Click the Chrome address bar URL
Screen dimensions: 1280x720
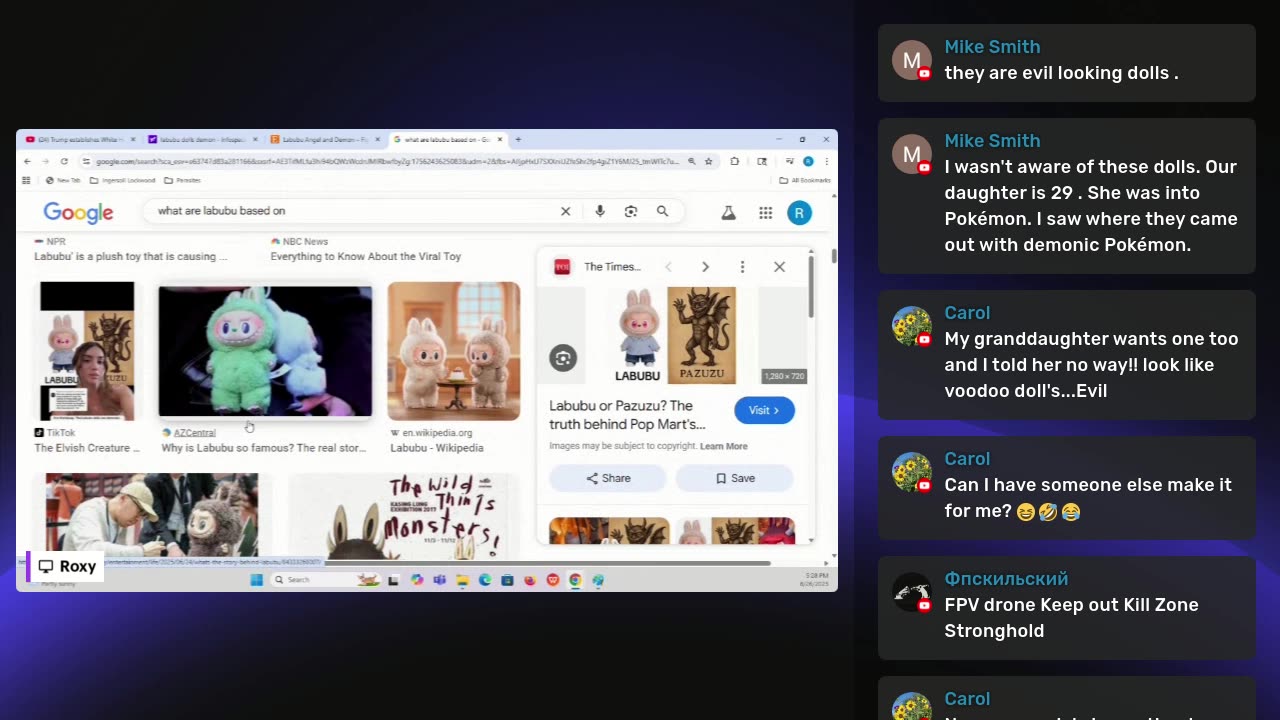[387, 161]
